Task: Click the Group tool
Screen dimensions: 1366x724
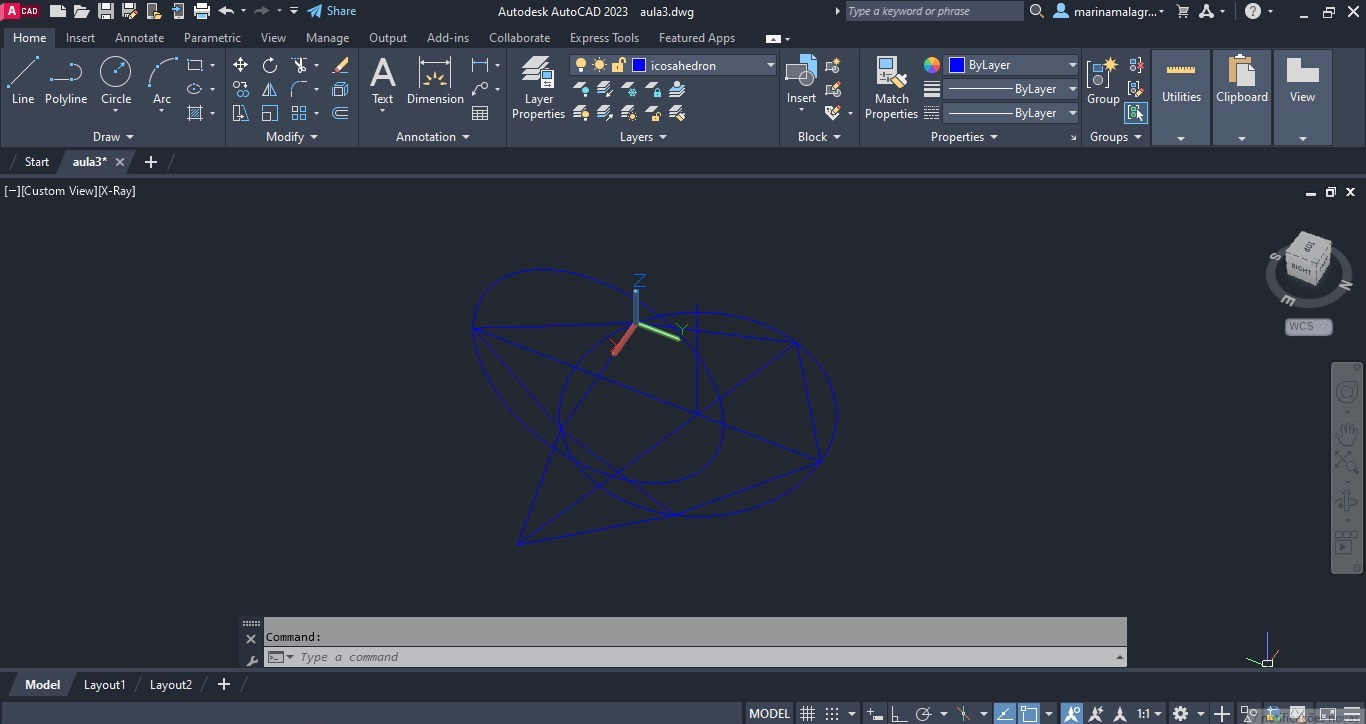Action: coord(1103,80)
